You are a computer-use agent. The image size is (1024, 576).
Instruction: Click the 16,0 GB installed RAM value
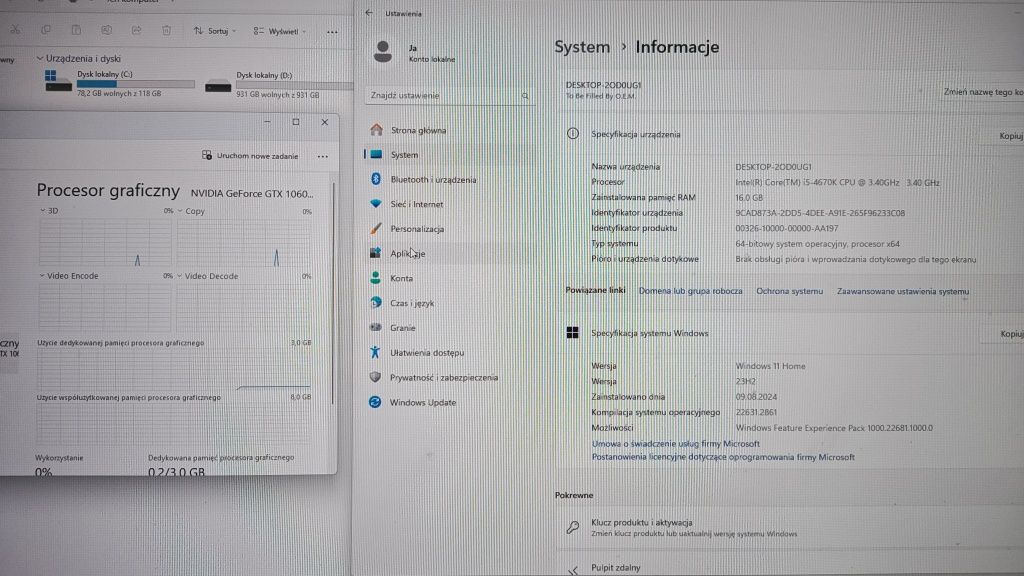coord(749,198)
